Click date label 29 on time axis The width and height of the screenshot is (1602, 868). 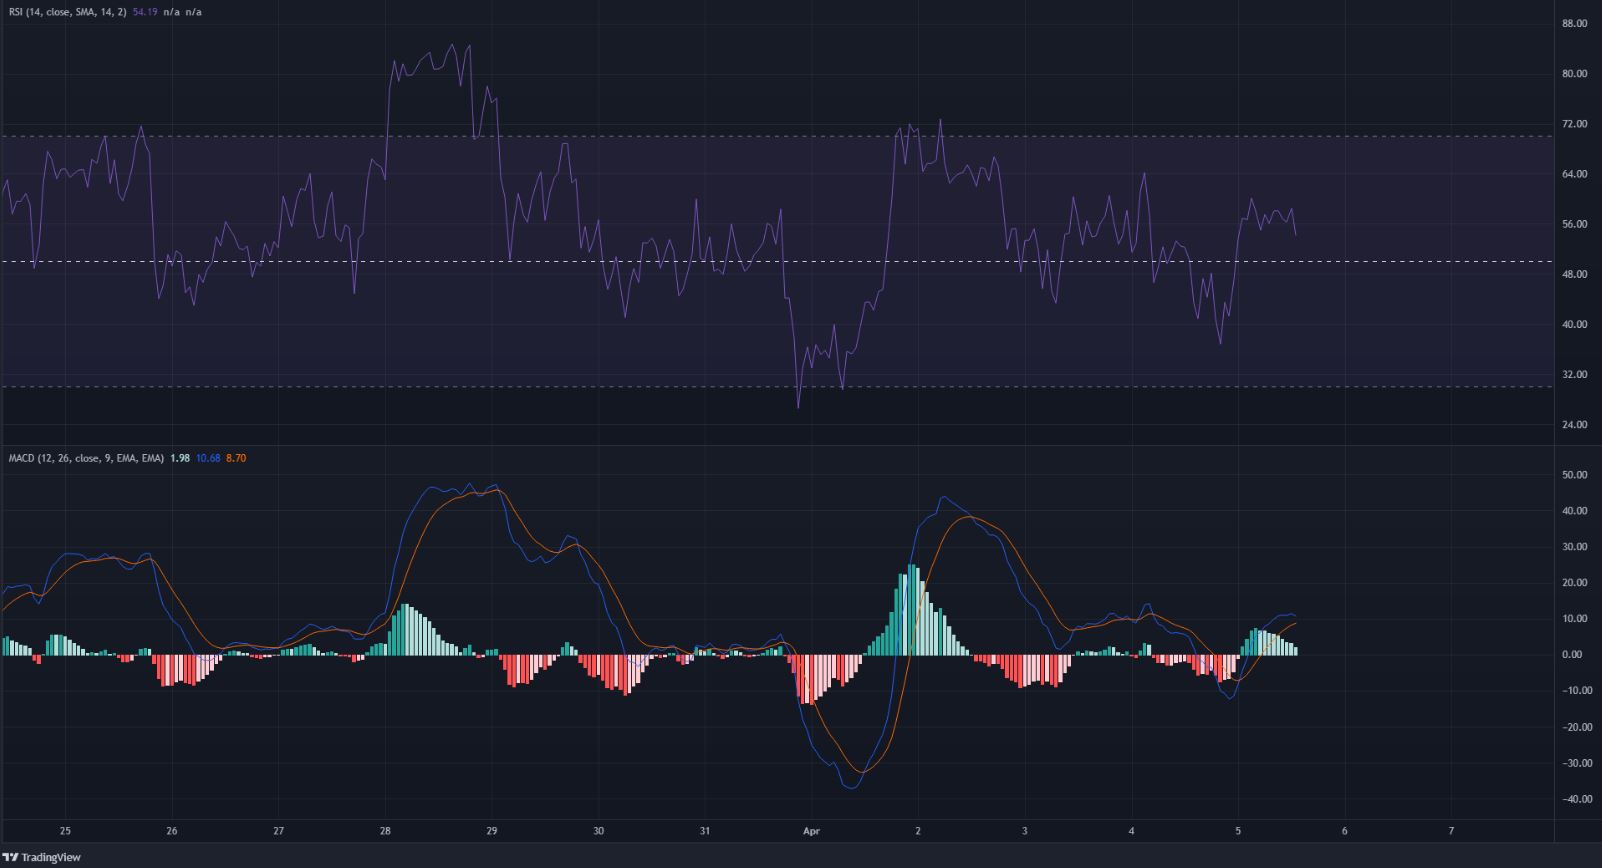coord(492,831)
